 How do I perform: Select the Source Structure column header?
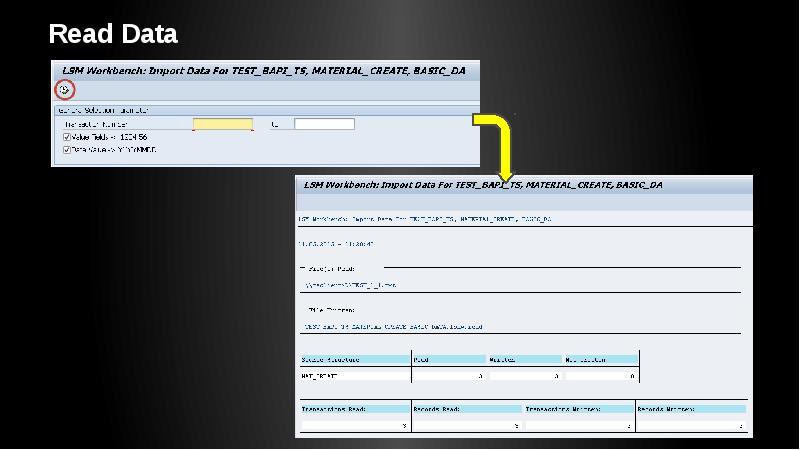(355, 358)
